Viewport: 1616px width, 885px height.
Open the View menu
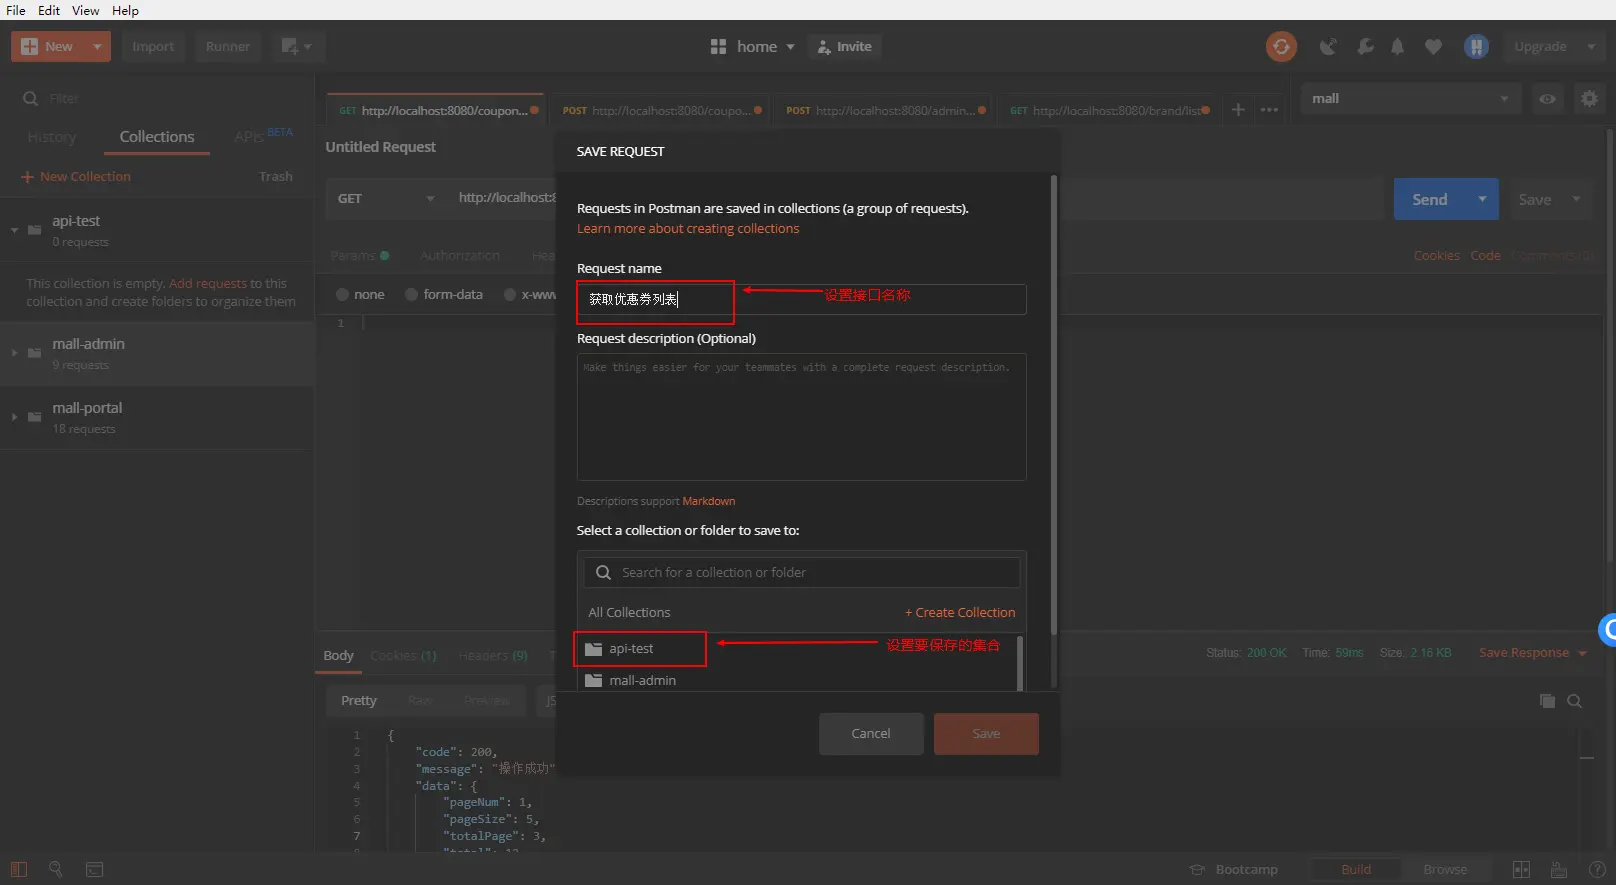coord(86,10)
